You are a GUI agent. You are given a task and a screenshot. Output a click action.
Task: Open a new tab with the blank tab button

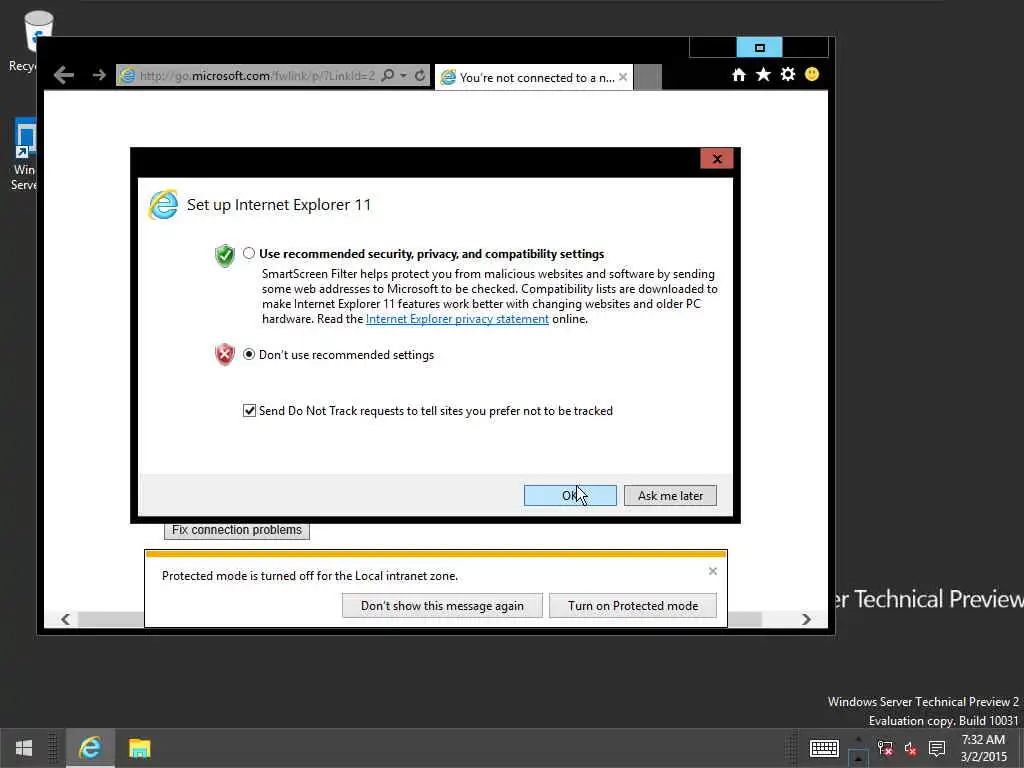(x=648, y=77)
